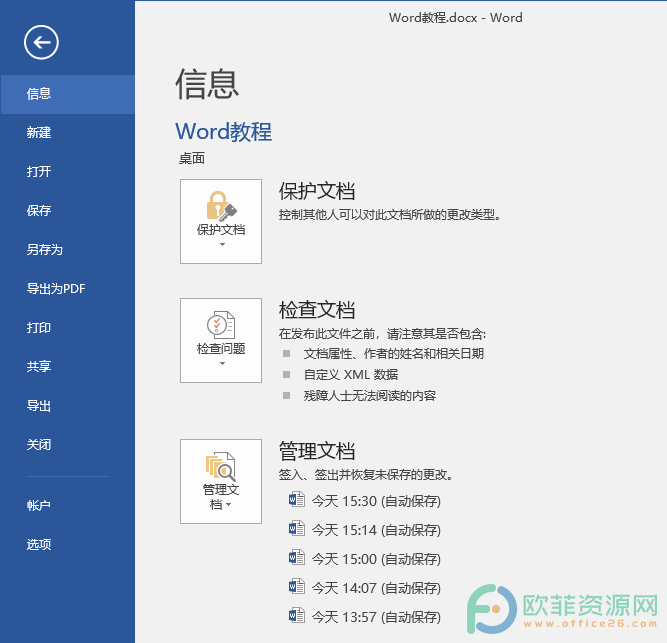The image size is (667, 643).
Task: Click 签入、签出并恢复未保存的更改 description
Action: (x=366, y=475)
